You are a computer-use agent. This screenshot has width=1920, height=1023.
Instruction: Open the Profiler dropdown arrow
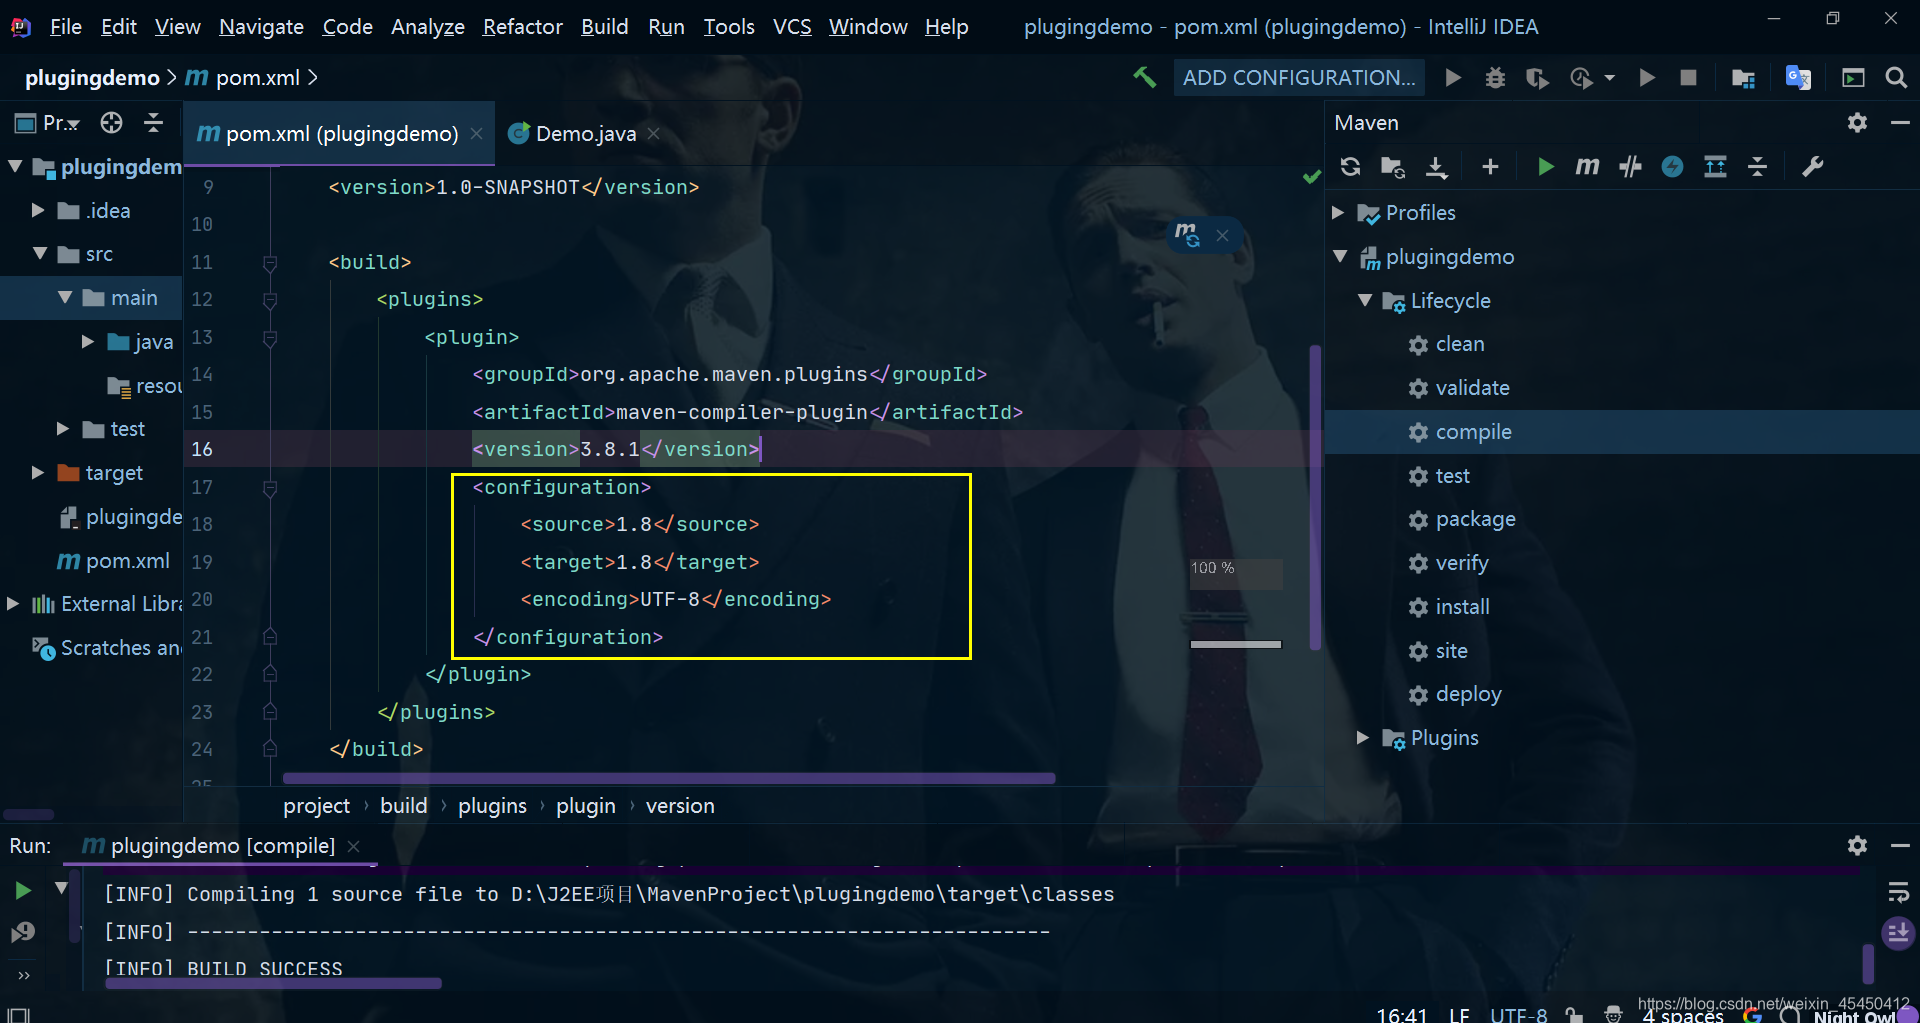point(1609,78)
